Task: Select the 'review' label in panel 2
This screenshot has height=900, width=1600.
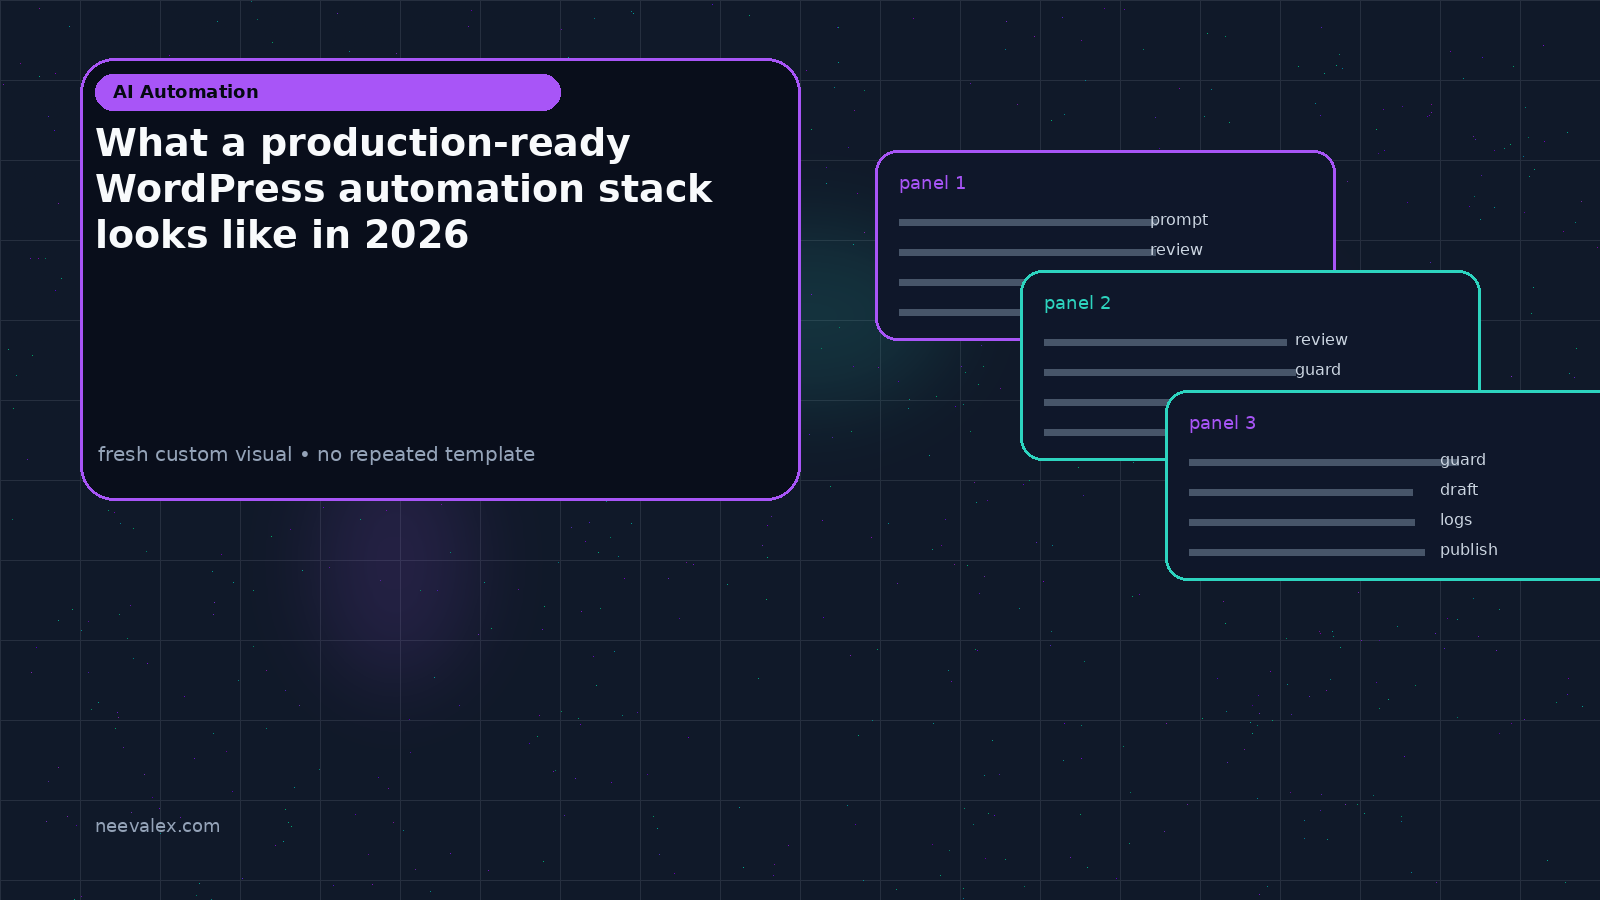Action: [1321, 340]
